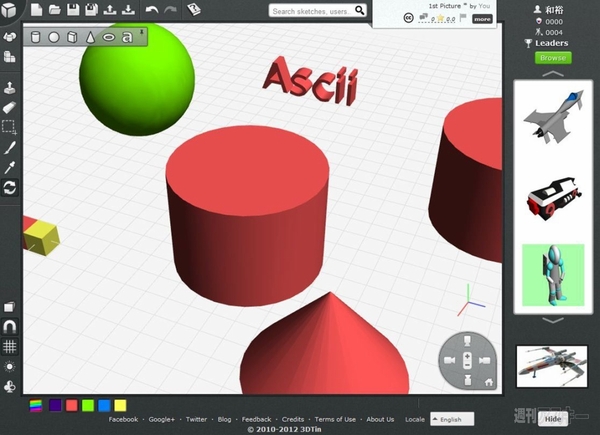Toggle the magnet snap option
The width and height of the screenshot is (600, 435).
pos(10,327)
